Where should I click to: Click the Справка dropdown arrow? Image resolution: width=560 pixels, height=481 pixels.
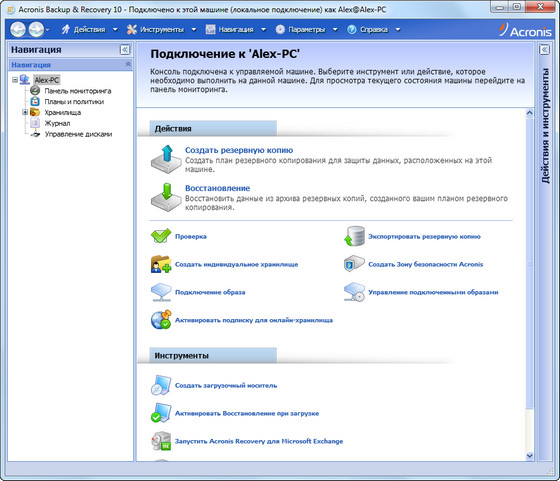coord(398,30)
